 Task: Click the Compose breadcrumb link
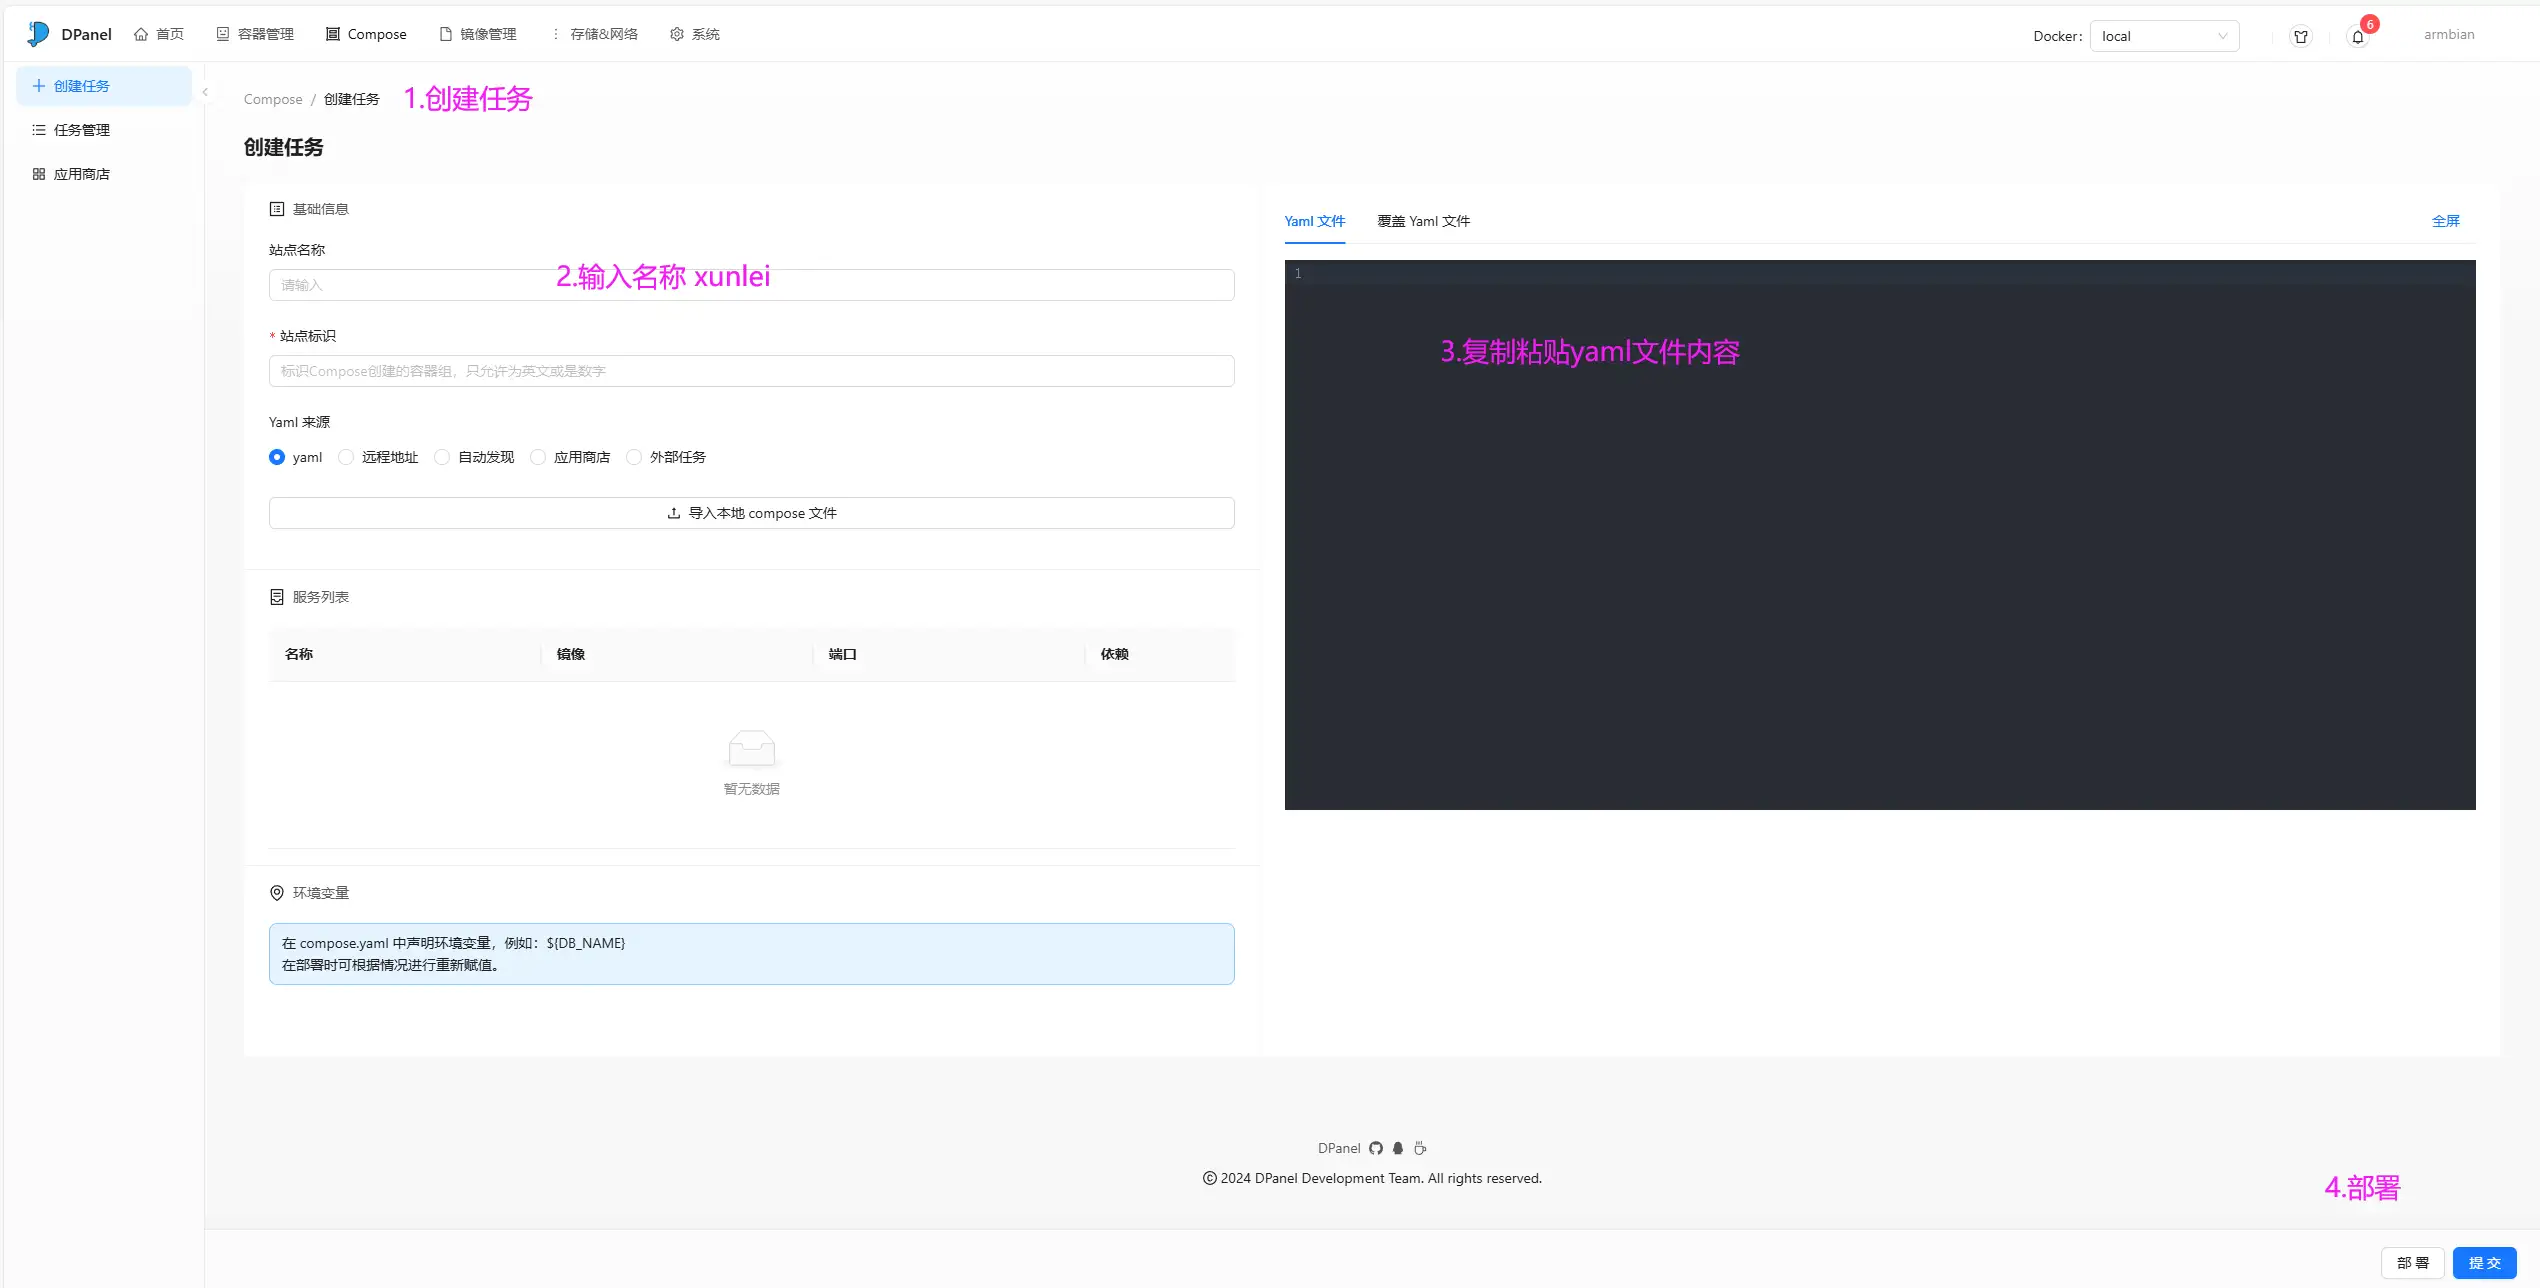point(272,99)
